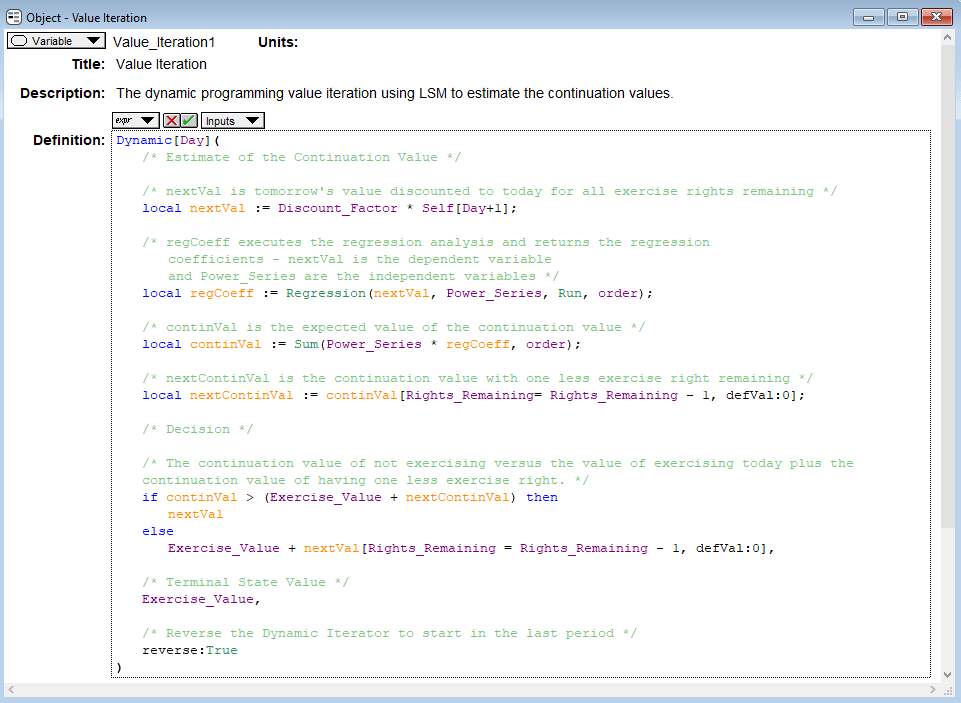The image size is (961, 703).
Task: Click the Title field text Value Iteration
Action: 161,65
